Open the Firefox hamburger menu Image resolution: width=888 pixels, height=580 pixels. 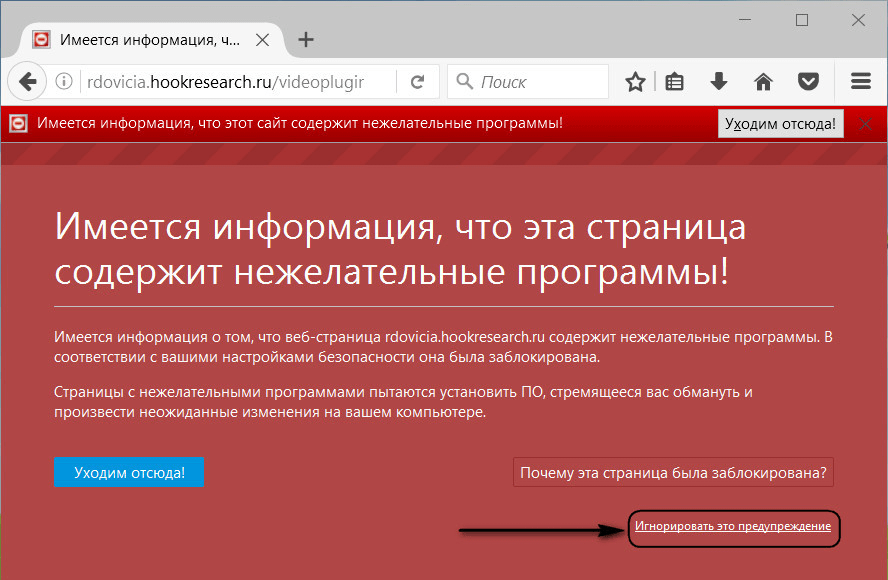[x=860, y=81]
